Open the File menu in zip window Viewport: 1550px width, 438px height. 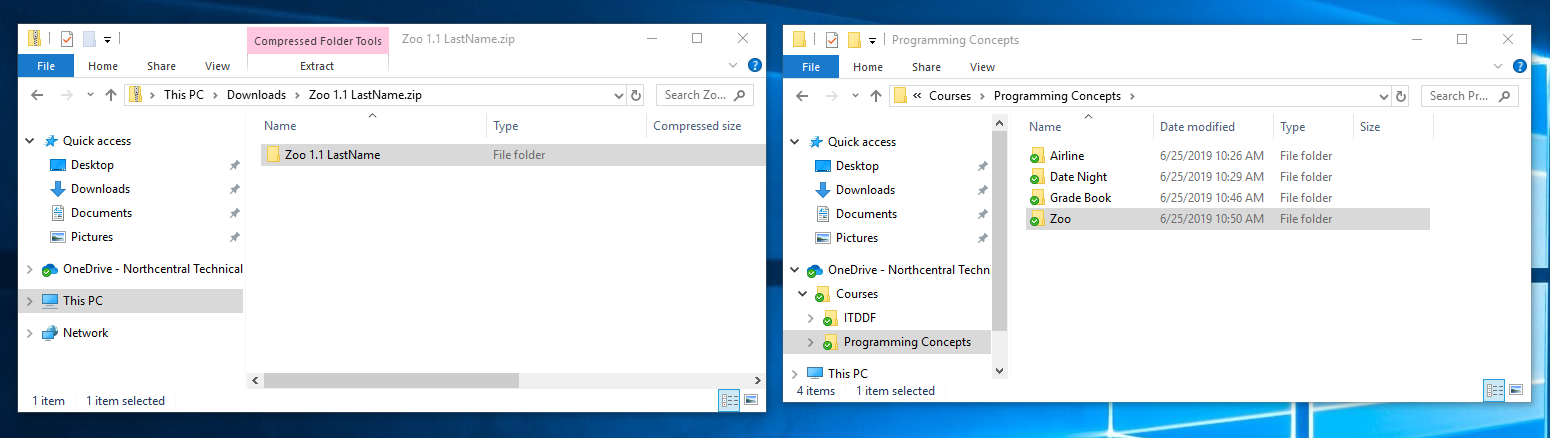click(45, 66)
